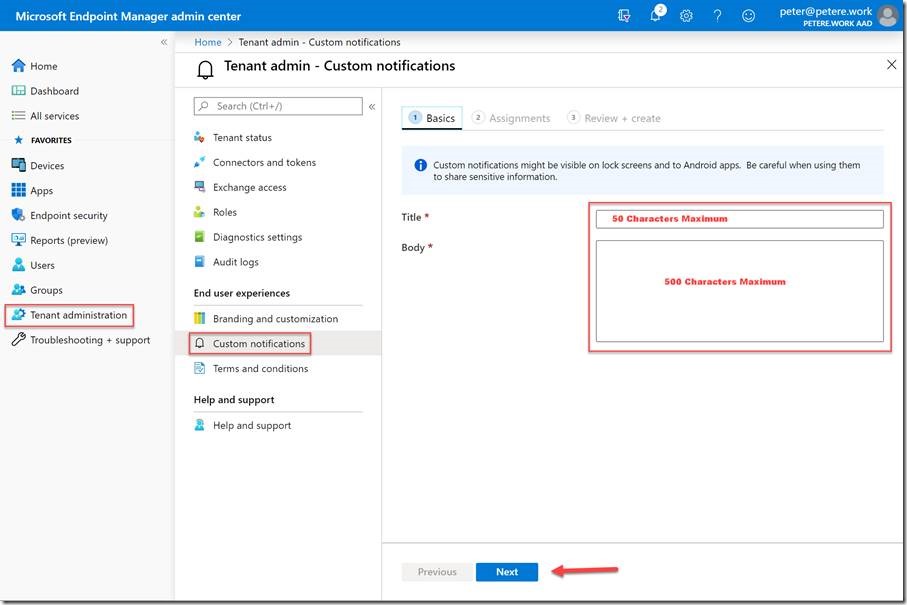Open the portal settings gear
This screenshot has height=605, width=907.
click(686, 16)
